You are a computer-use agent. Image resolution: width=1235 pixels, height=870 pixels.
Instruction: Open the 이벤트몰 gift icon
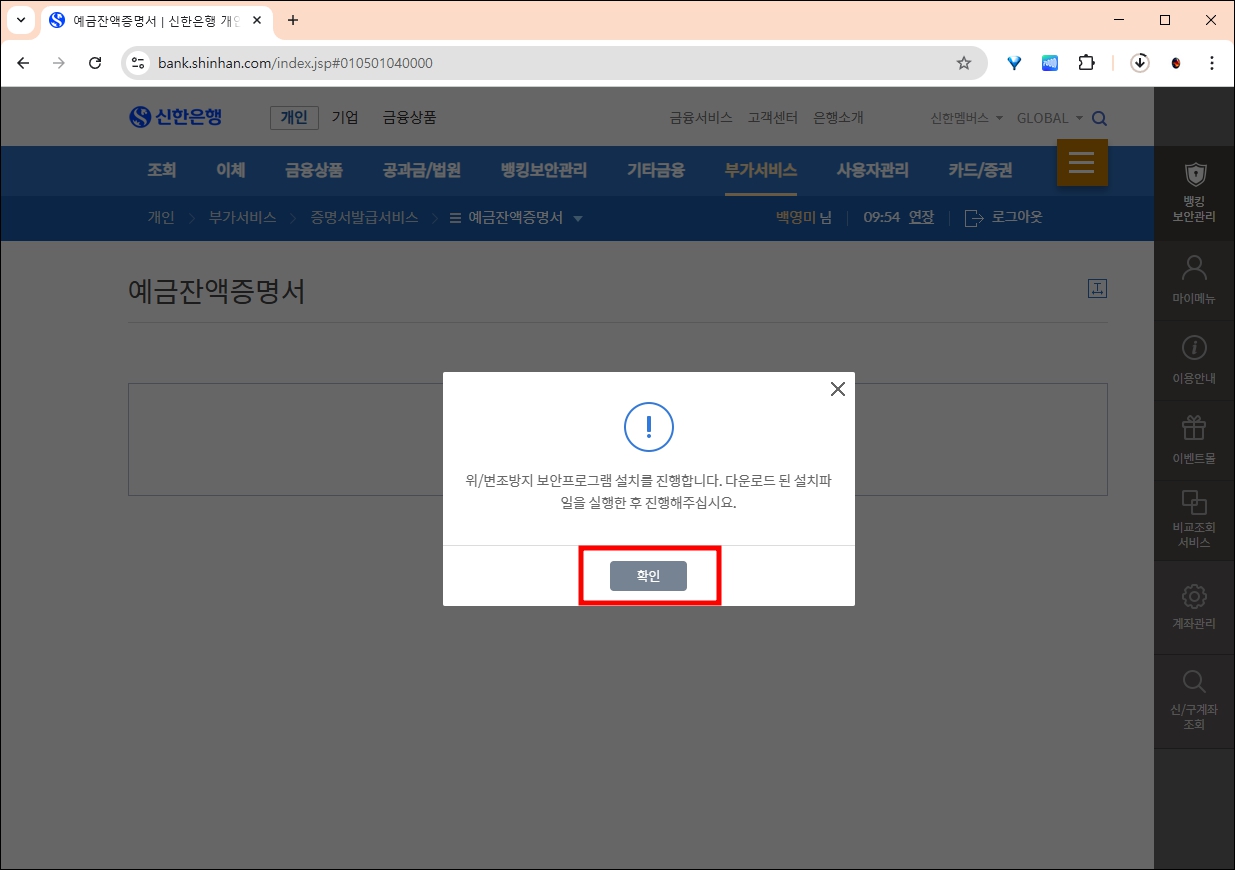click(x=1194, y=426)
